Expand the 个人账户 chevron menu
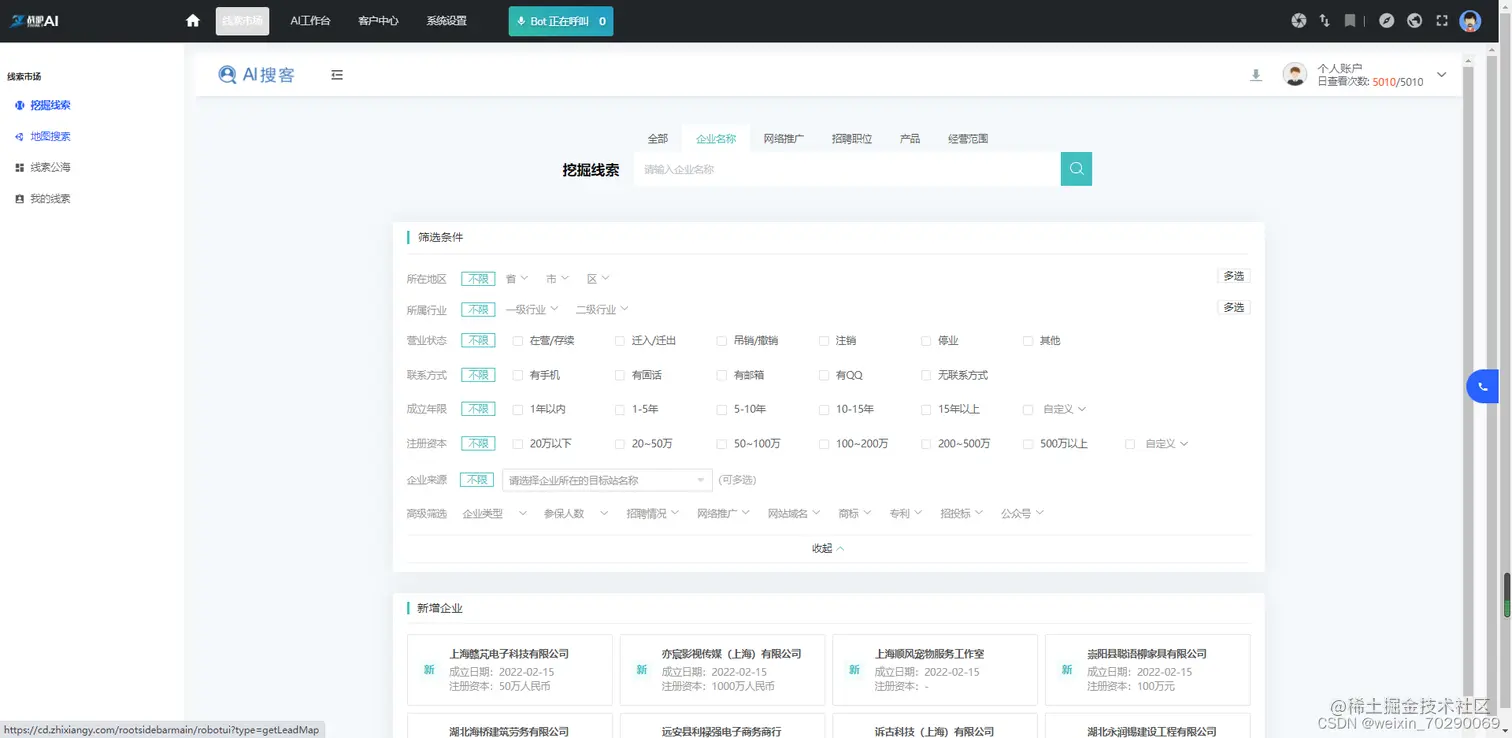The height and width of the screenshot is (738, 1512). click(x=1442, y=75)
